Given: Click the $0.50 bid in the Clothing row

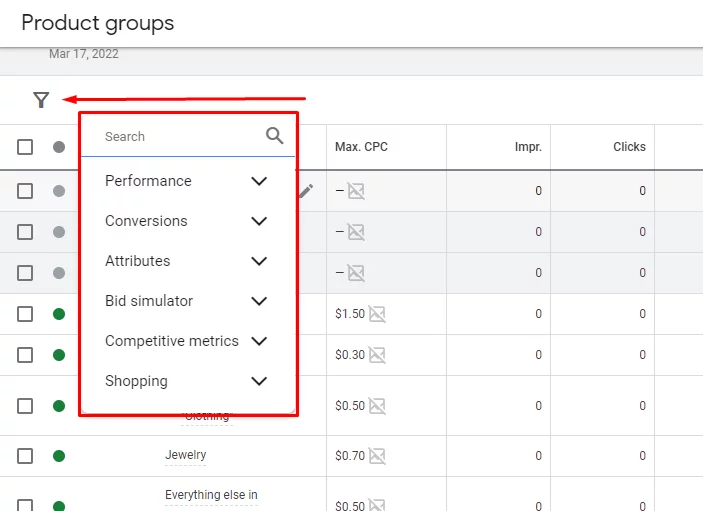Looking at the screenshot, I should [x=350, y=406].
